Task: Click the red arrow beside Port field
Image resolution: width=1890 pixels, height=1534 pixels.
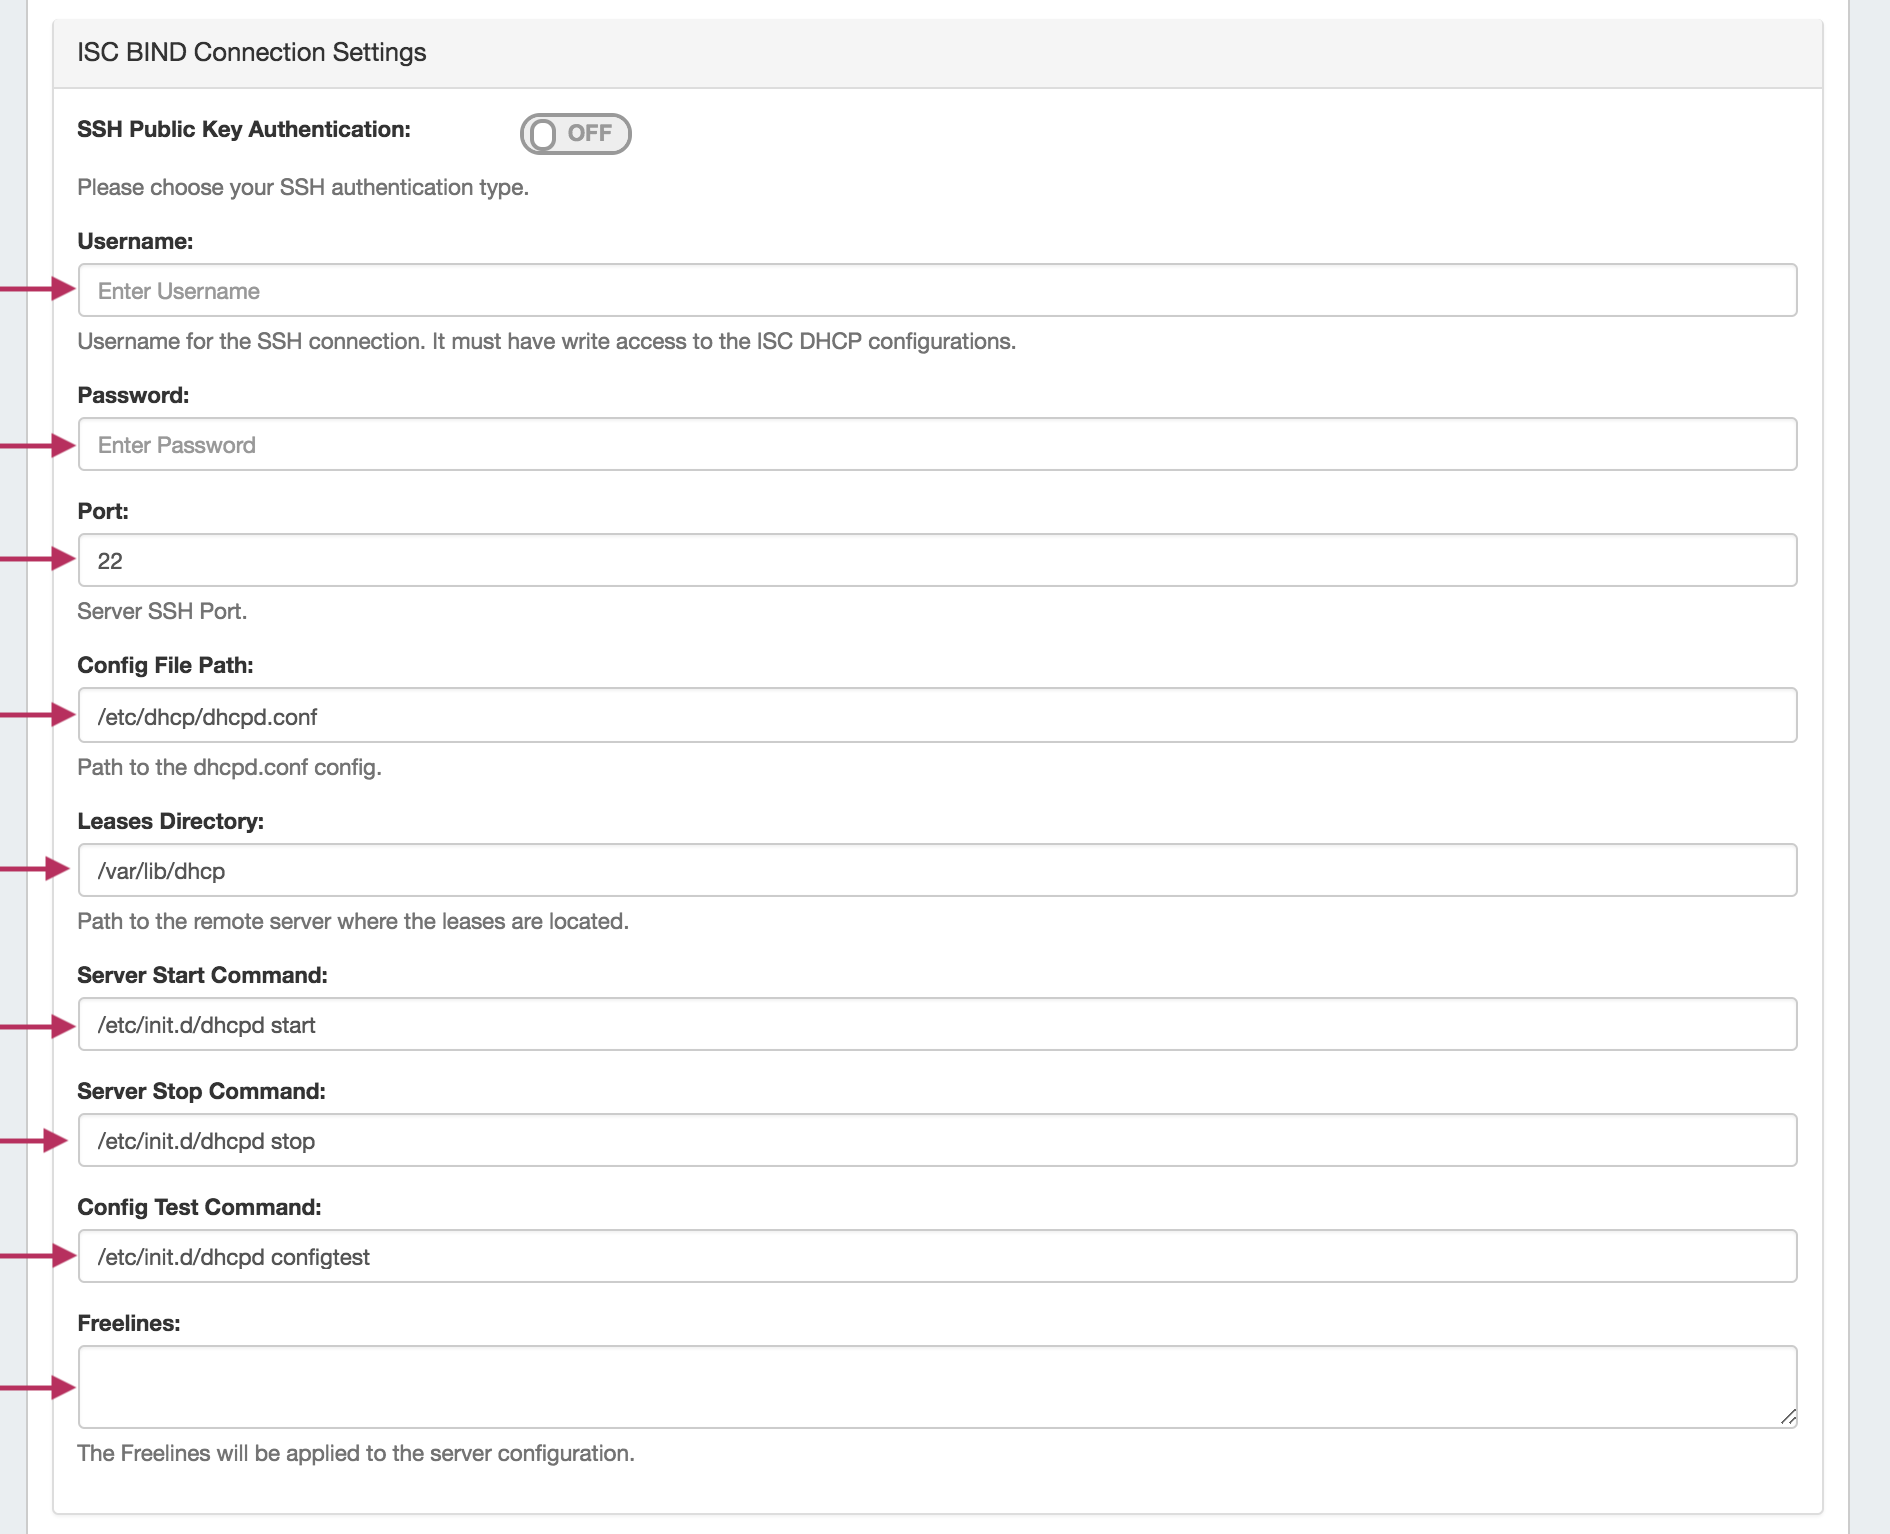Action: click(40, 558)
